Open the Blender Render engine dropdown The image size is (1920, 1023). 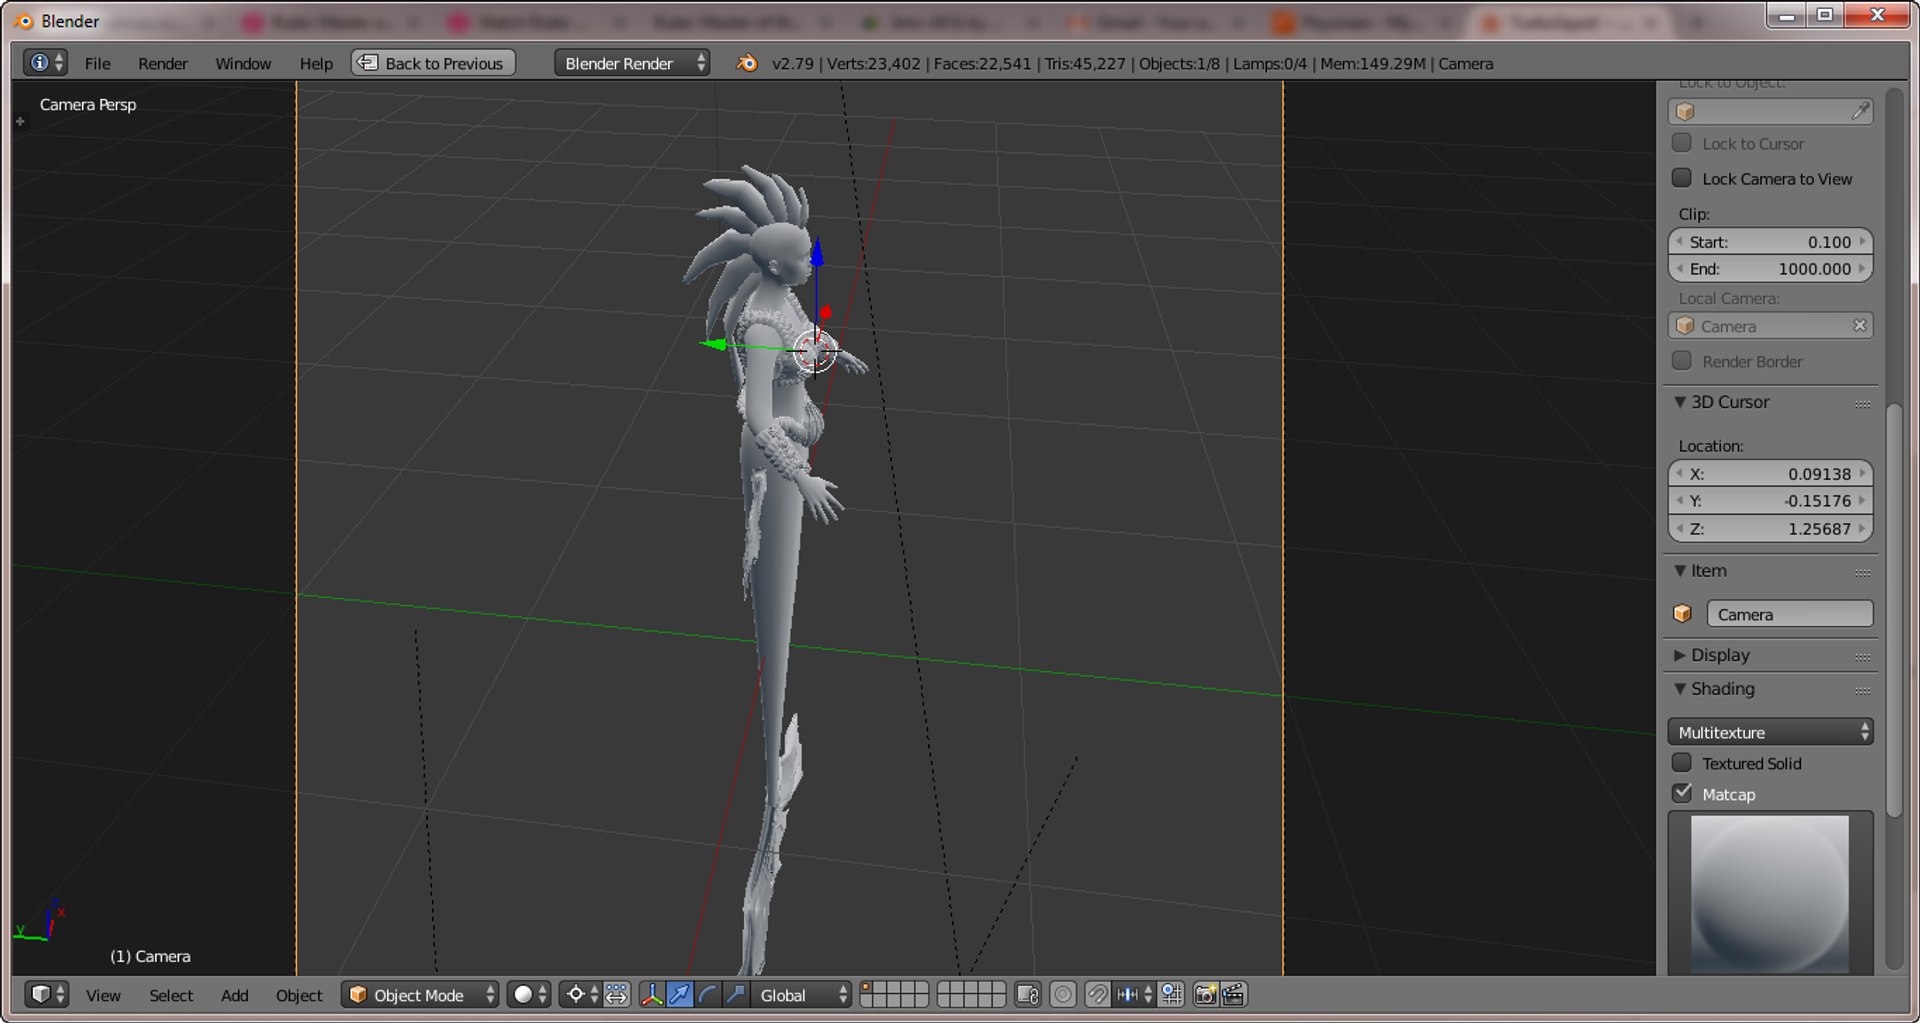tap(632, 63)
